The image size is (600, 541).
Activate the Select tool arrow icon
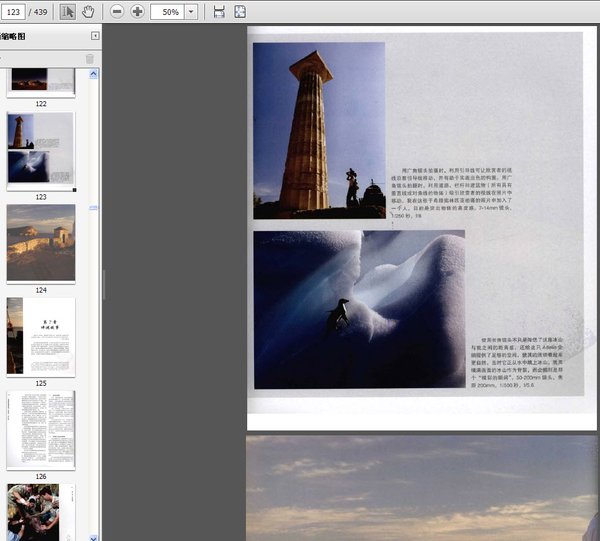tap(68, 11)
